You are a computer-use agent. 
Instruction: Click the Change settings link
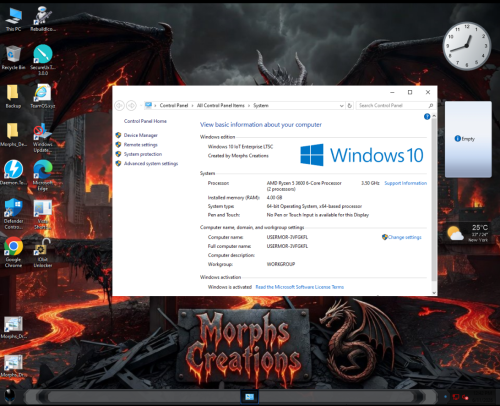point(404,237)
